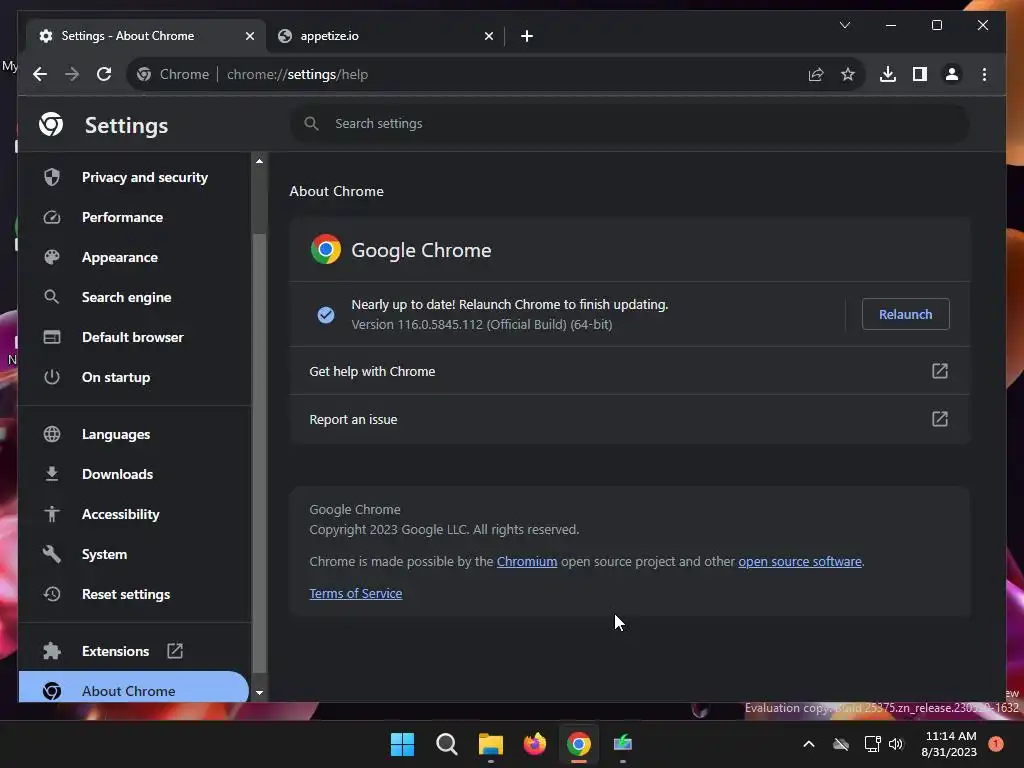Screen dimensions: 1024x768
Task: Open Privacy and security settings
Action: click(x=134, y=177)
